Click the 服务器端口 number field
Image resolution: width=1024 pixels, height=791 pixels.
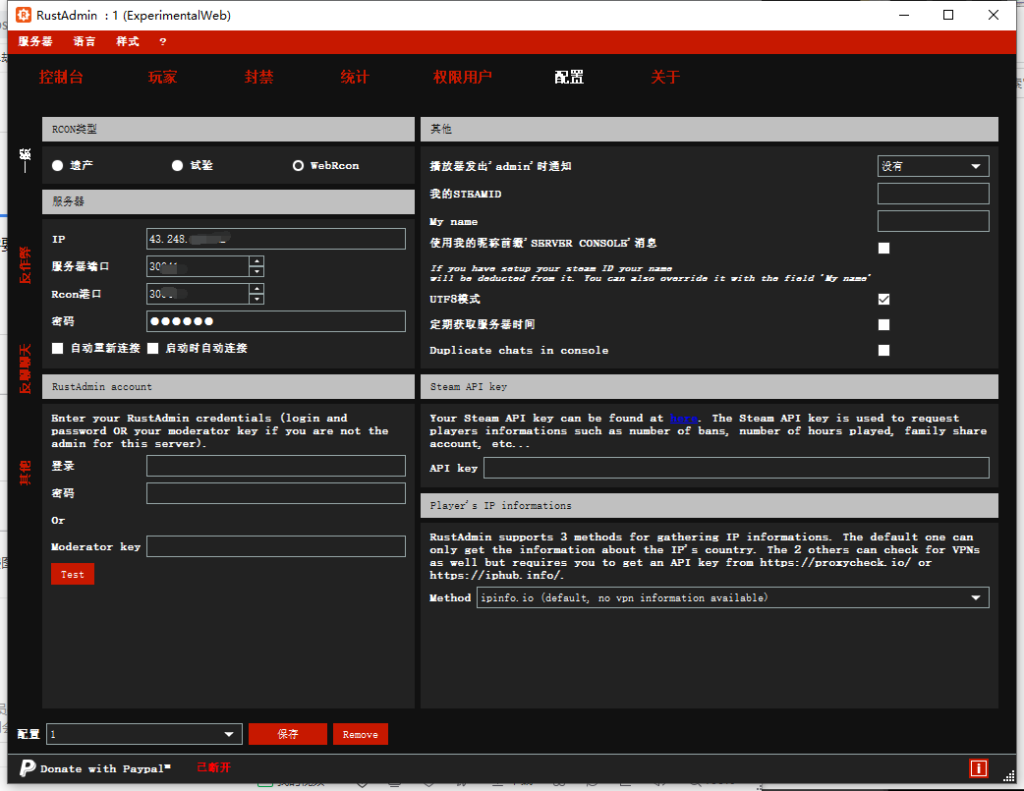(x=197, y=266)
